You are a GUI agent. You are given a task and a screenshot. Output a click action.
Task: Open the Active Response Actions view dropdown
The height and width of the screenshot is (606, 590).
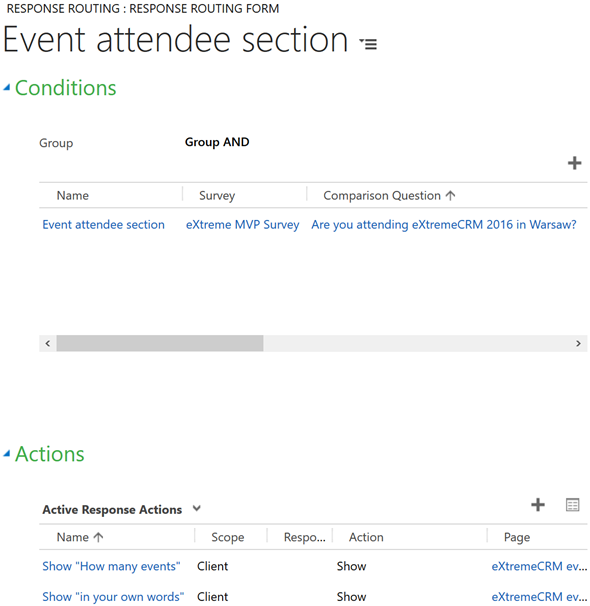197,509
